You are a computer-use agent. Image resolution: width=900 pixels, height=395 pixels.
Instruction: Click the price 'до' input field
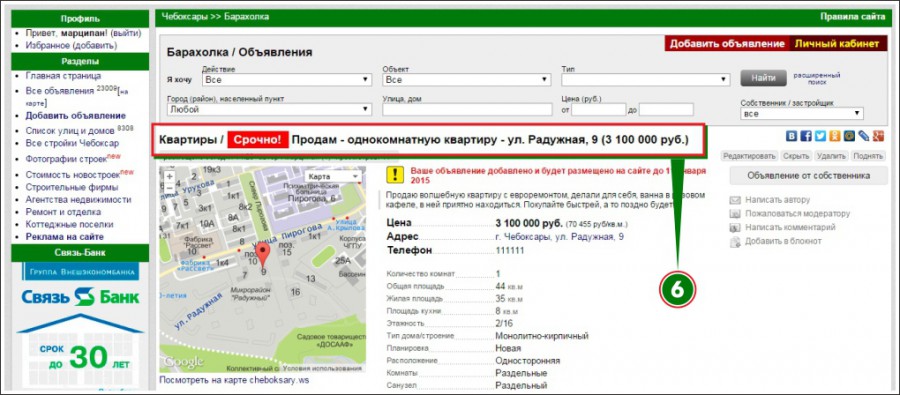point(666,109)
